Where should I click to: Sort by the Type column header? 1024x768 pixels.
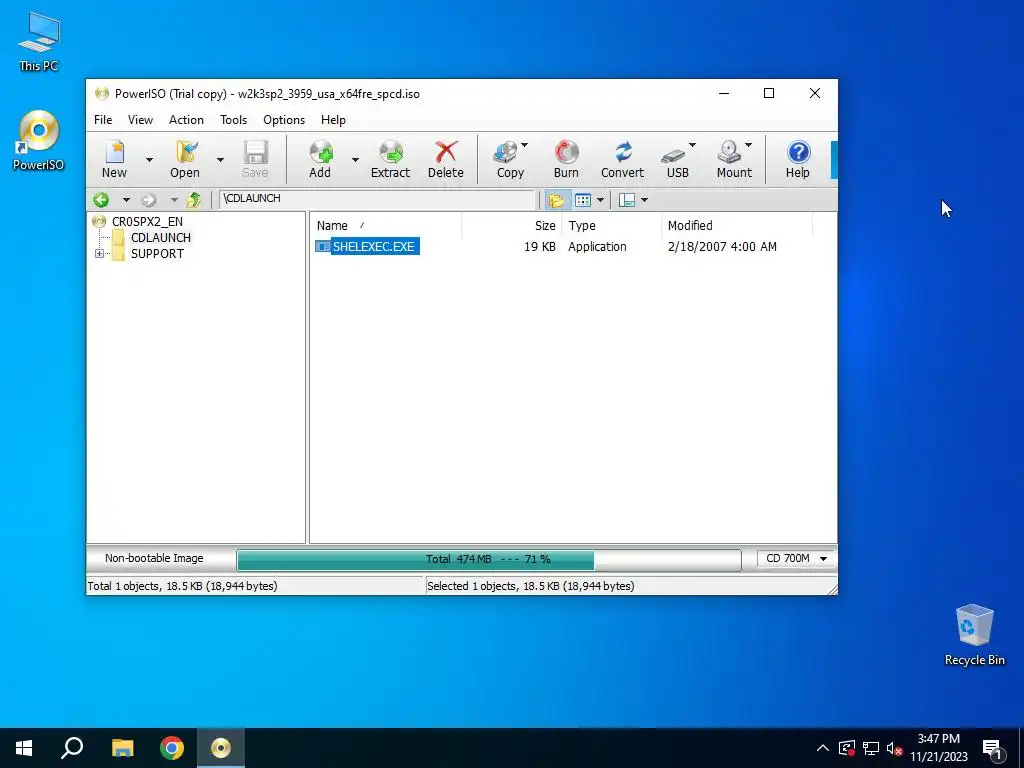coord(611,226)
